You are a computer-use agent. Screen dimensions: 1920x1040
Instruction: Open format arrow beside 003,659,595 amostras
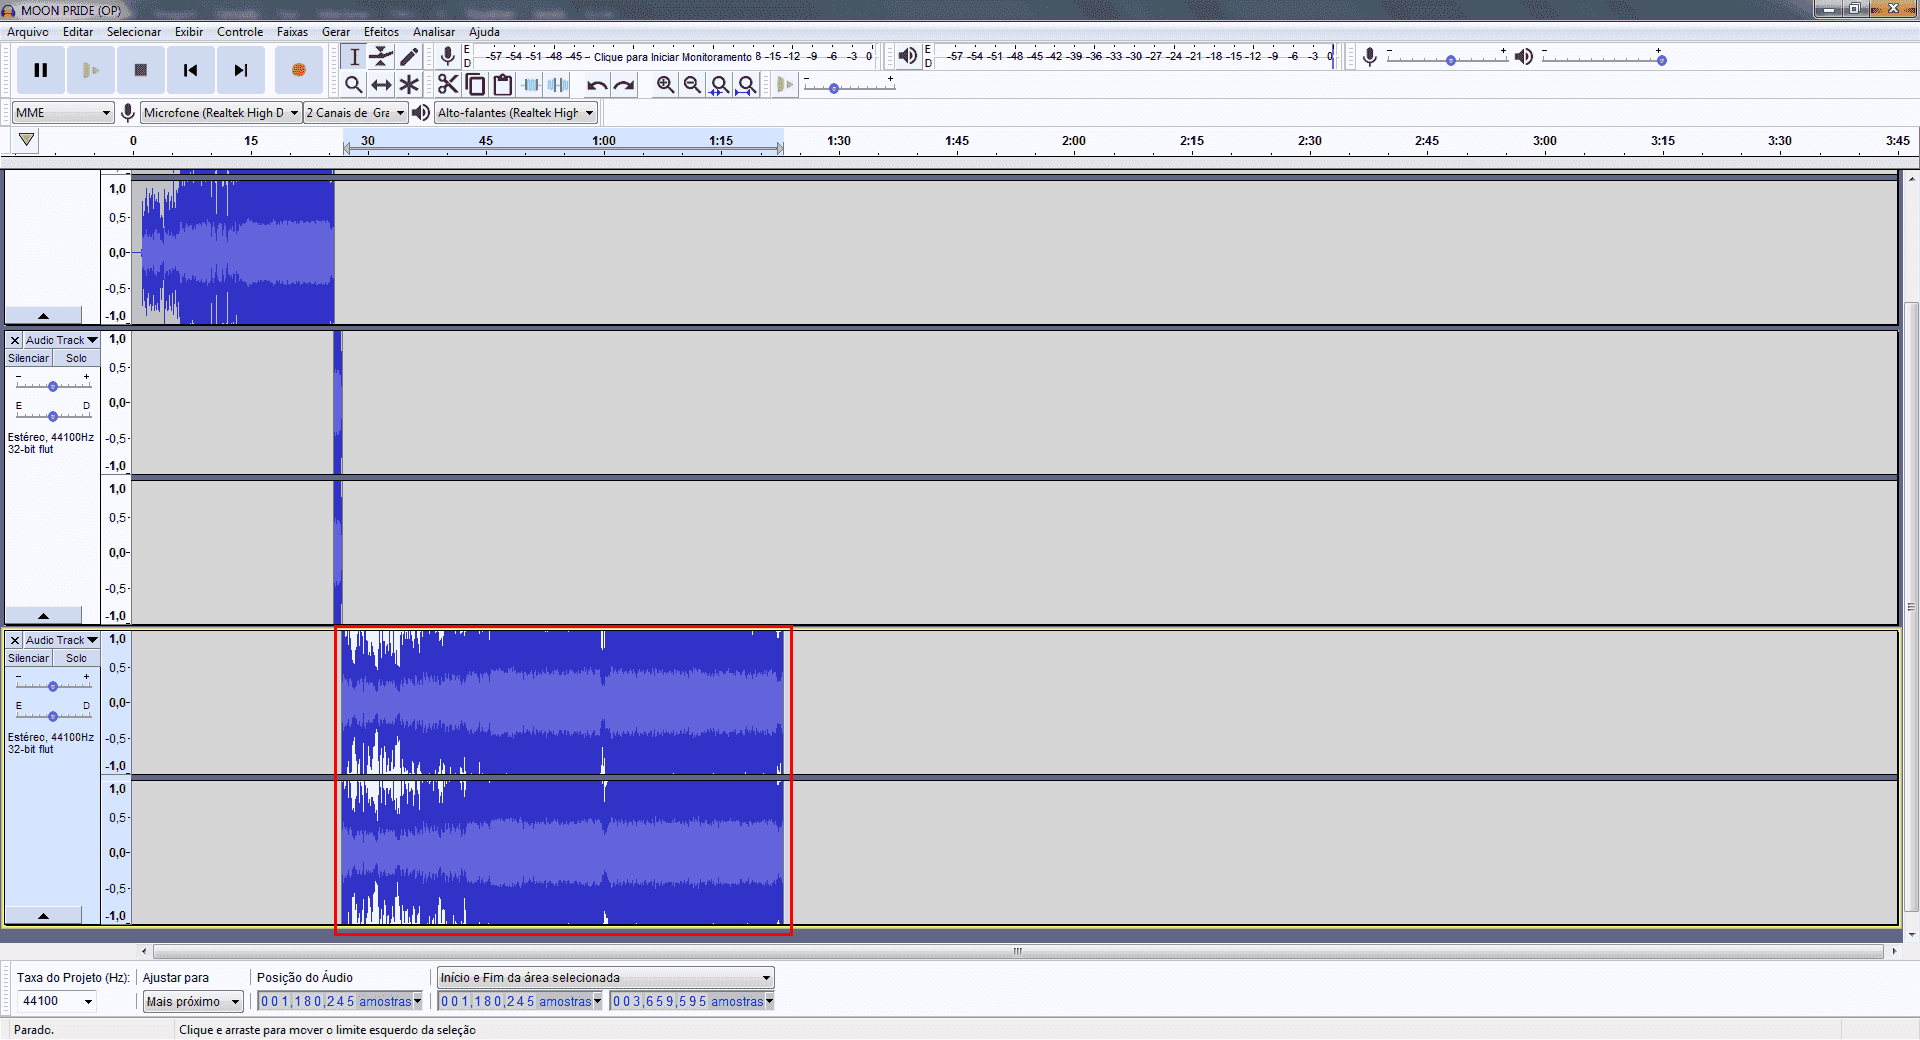(x=770, y=1001)
